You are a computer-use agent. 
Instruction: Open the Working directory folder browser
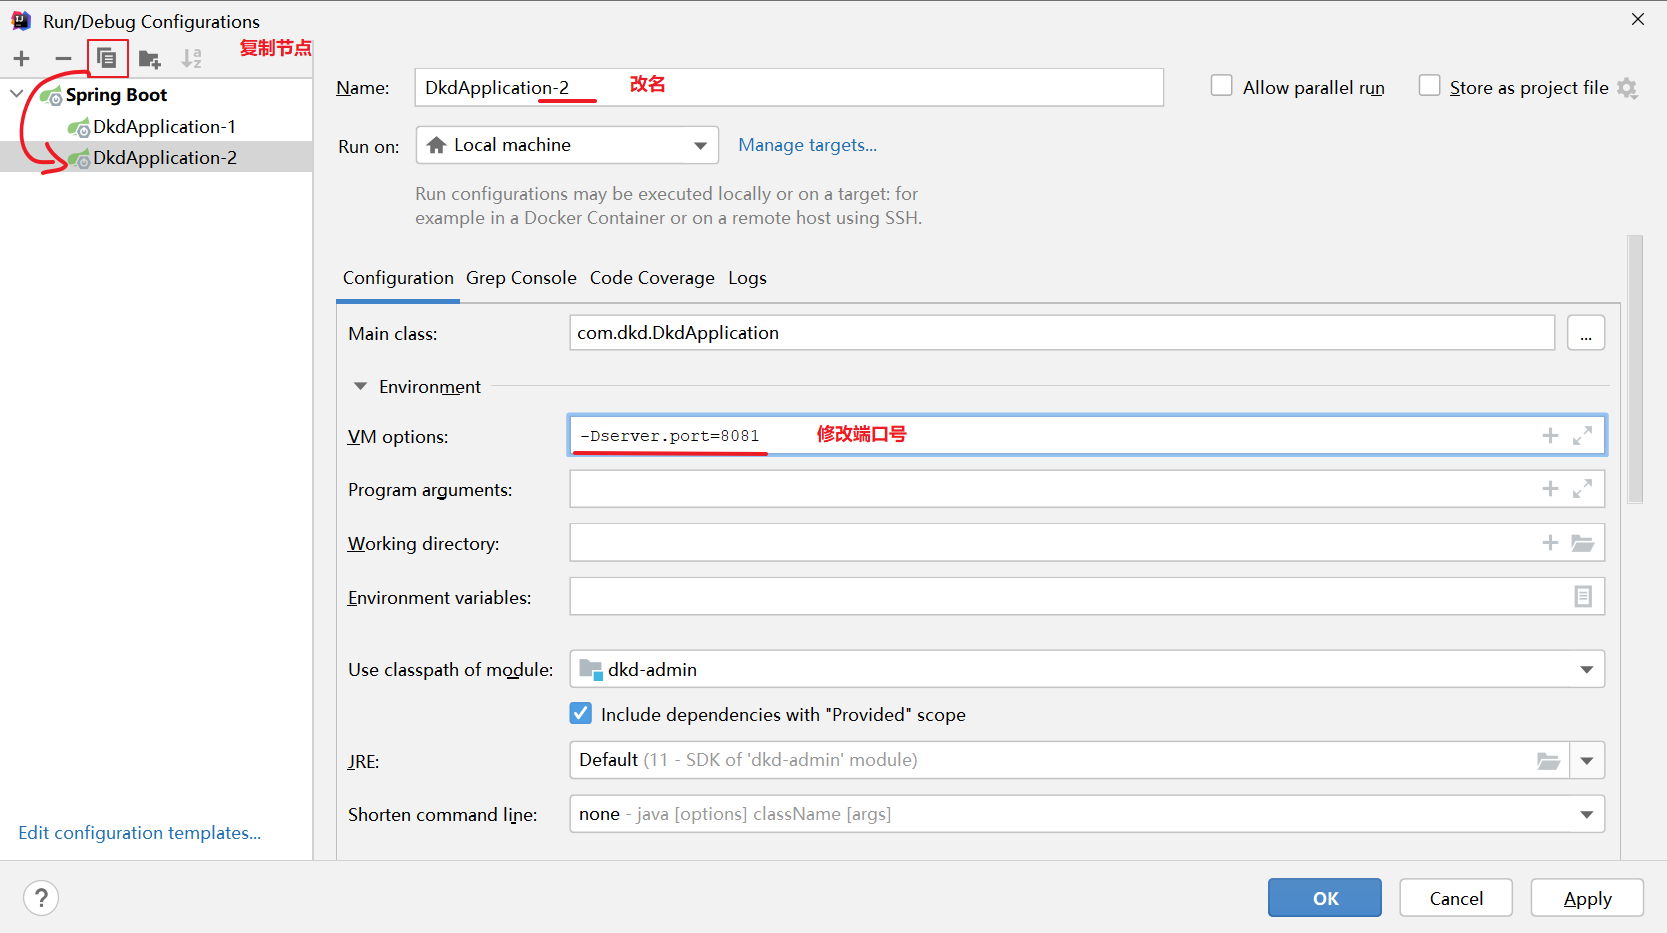point(1582,543)
